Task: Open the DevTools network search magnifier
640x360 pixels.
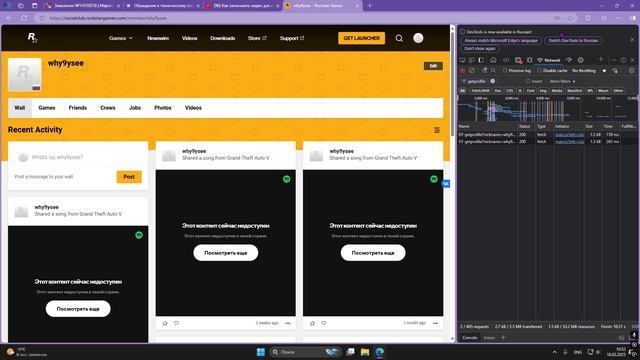Action: click(493, 71)
